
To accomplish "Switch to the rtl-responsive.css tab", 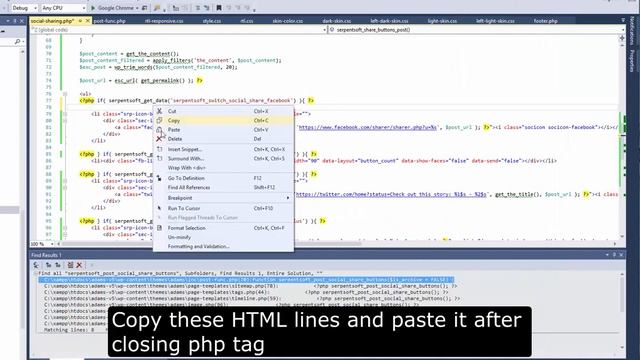I will [164, 21].
